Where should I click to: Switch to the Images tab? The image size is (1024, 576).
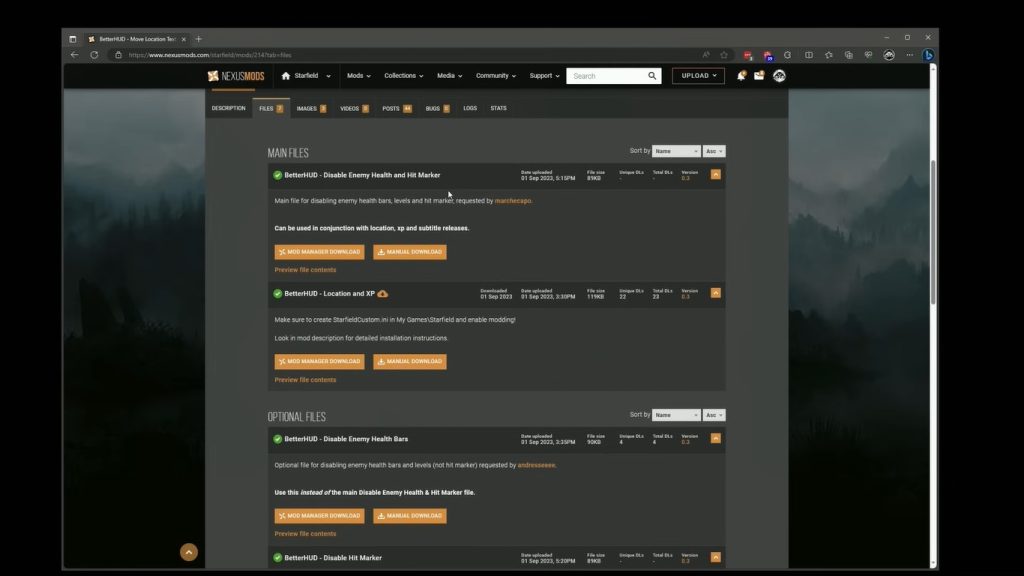click(x=306, y=108)
